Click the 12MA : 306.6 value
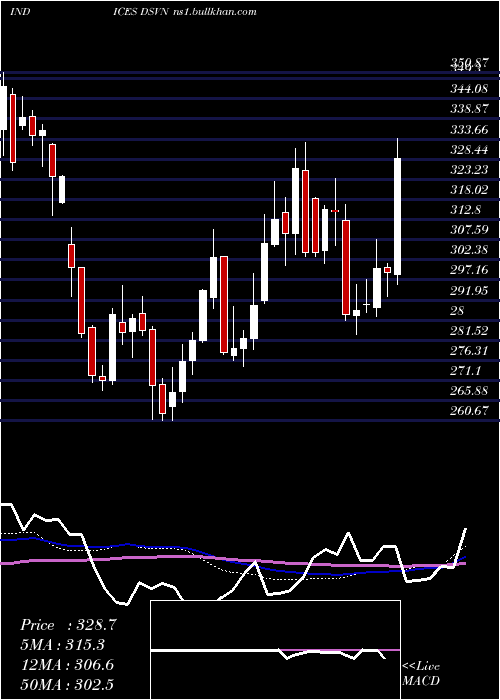 click(67, 665)
